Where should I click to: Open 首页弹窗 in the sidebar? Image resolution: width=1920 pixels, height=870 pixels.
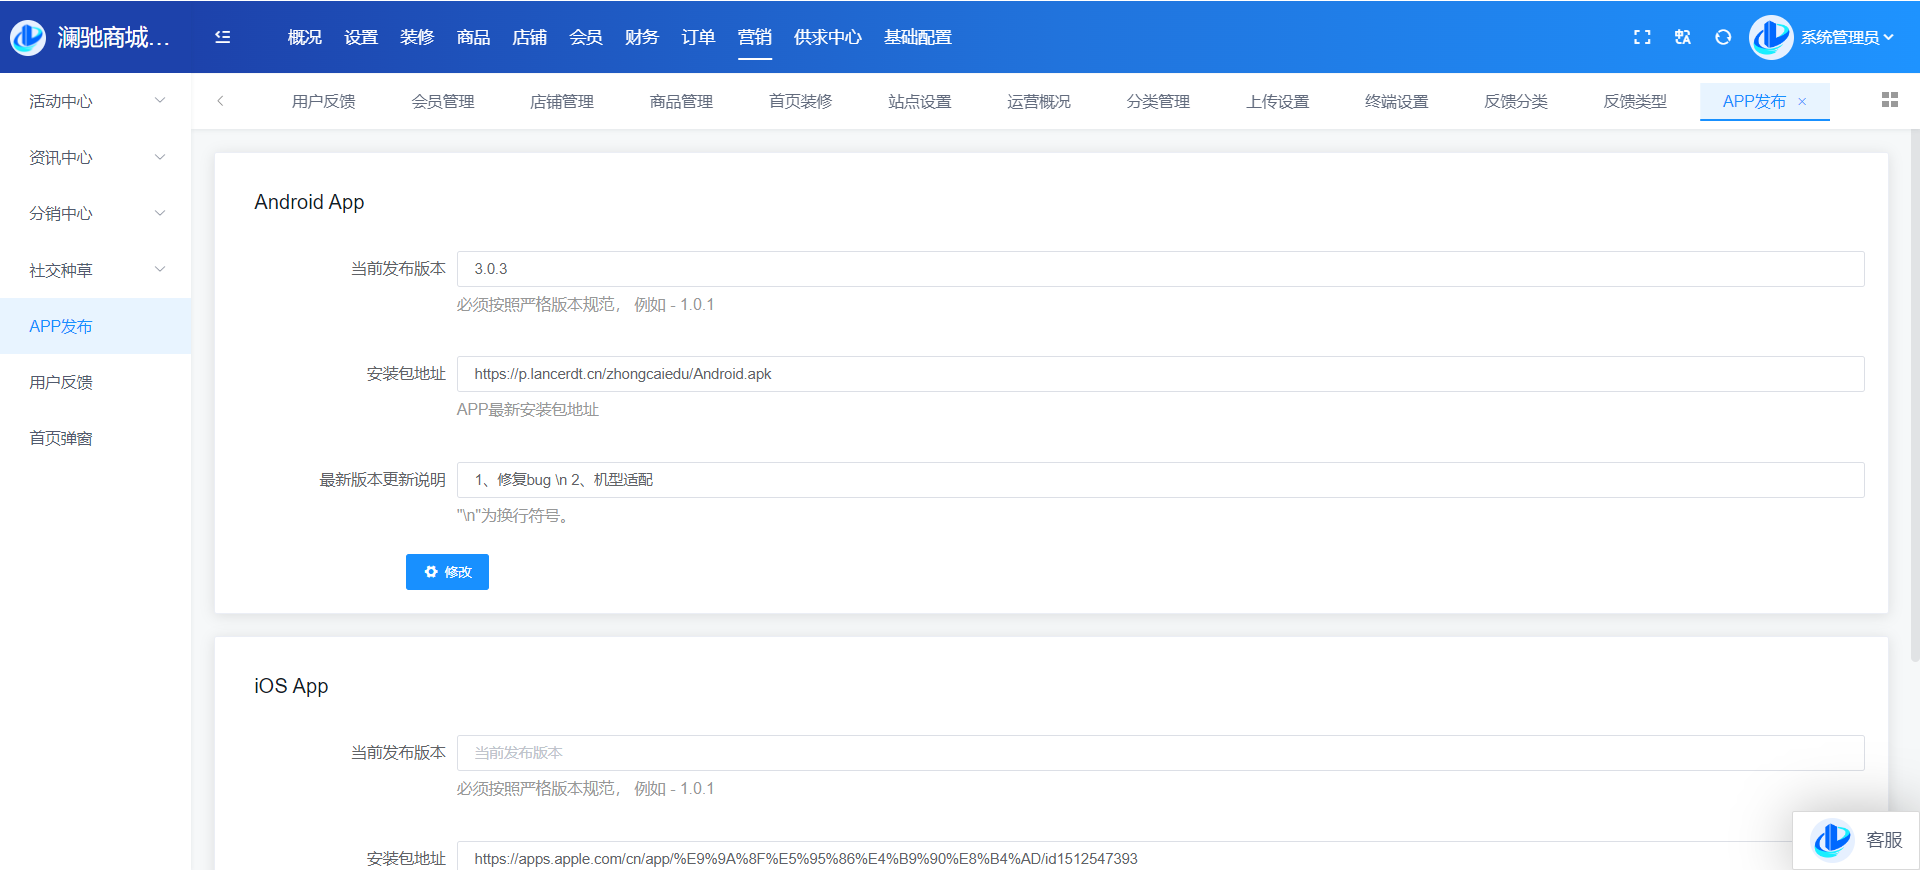point(61,438)
